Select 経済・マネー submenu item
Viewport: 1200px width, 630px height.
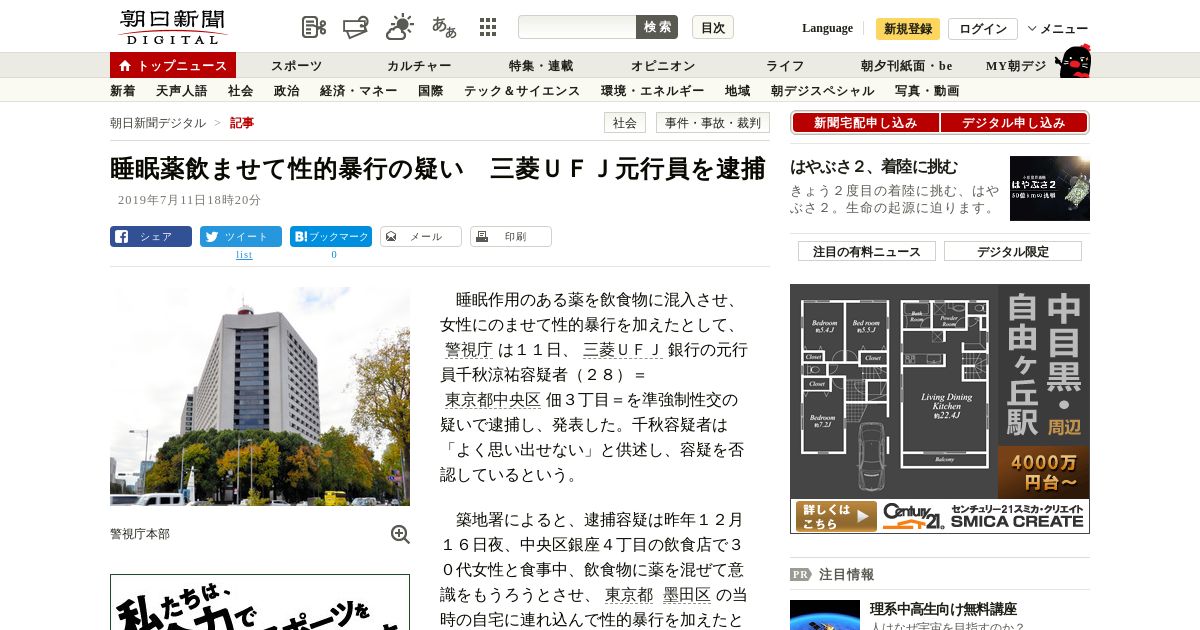[359, 91]
